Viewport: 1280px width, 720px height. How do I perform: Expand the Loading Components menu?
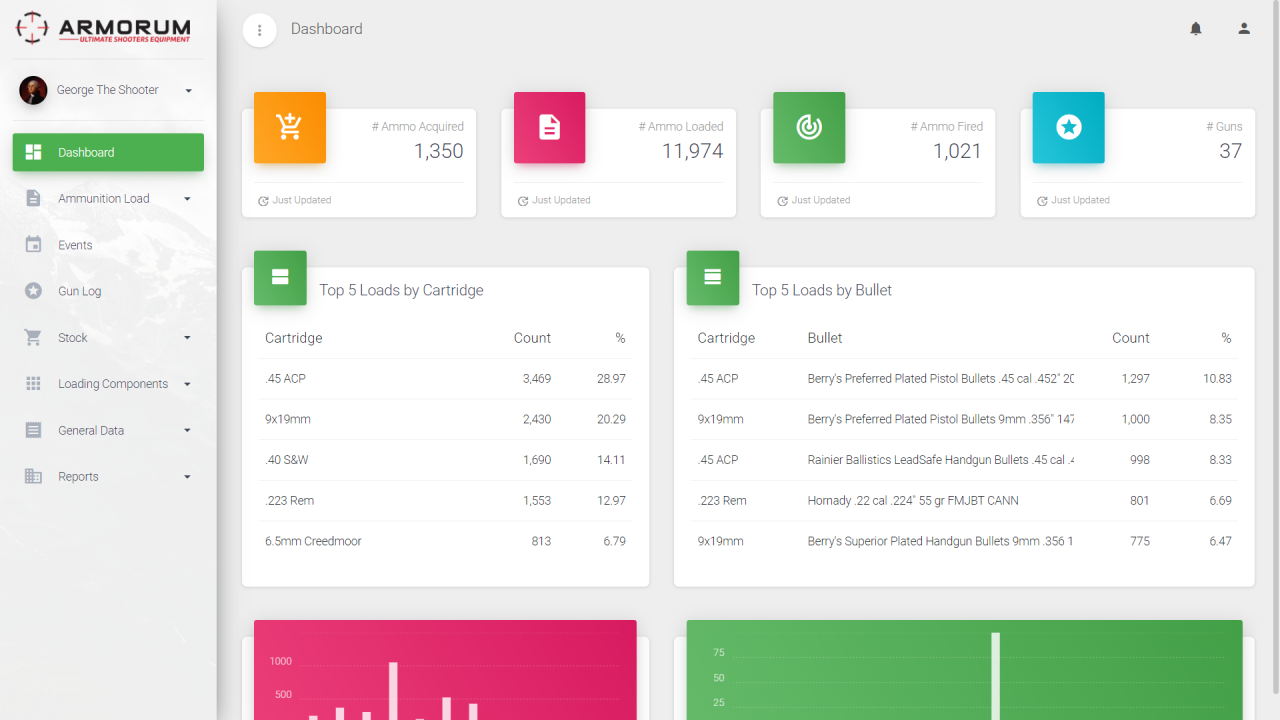(108, 384)
